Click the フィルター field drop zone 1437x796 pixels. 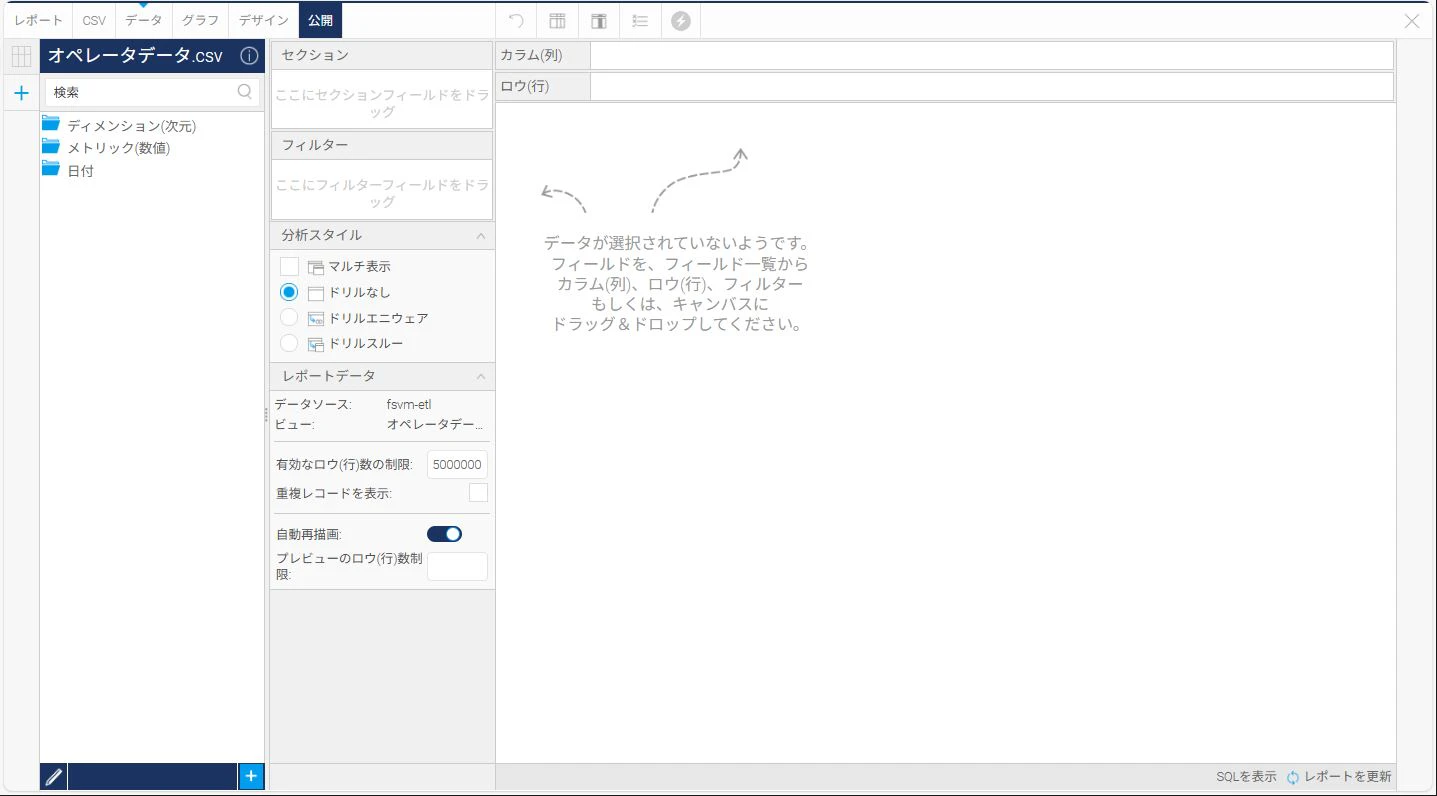pyautogui.click(x=382, y=190)
